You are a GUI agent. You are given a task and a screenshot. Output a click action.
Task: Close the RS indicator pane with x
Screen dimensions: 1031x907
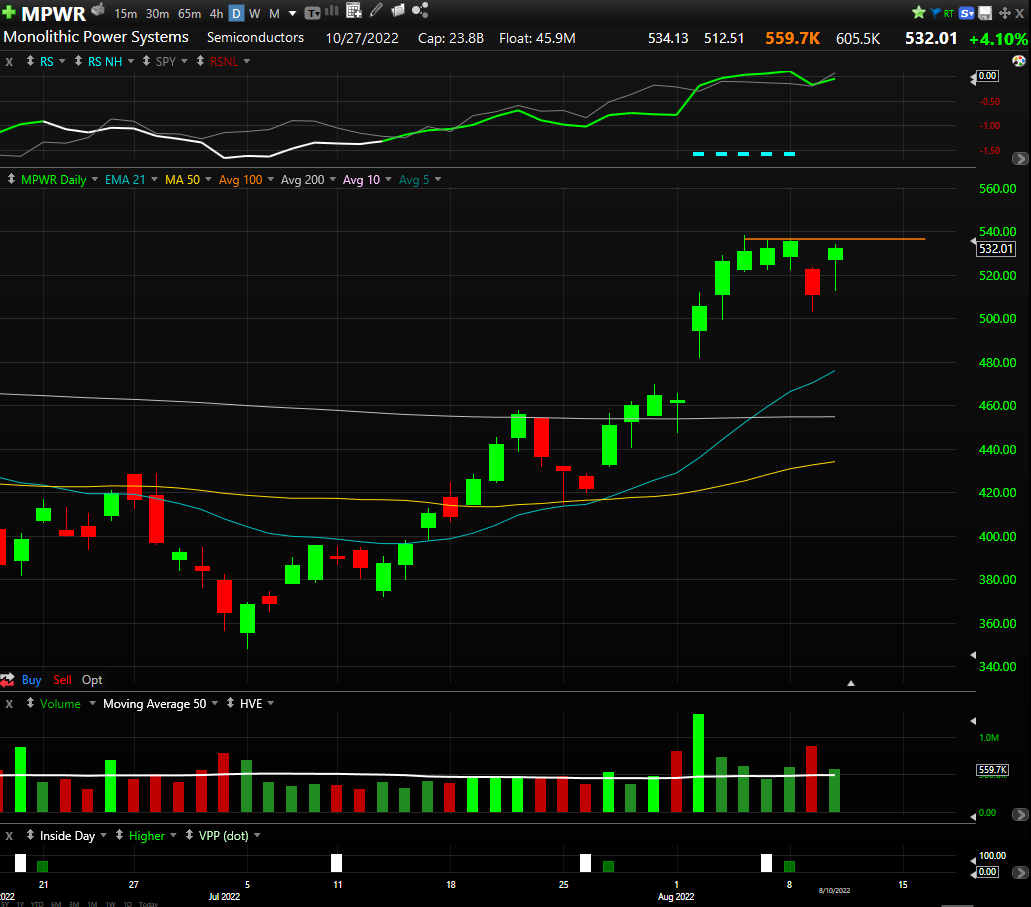click(x=9, y=62)
